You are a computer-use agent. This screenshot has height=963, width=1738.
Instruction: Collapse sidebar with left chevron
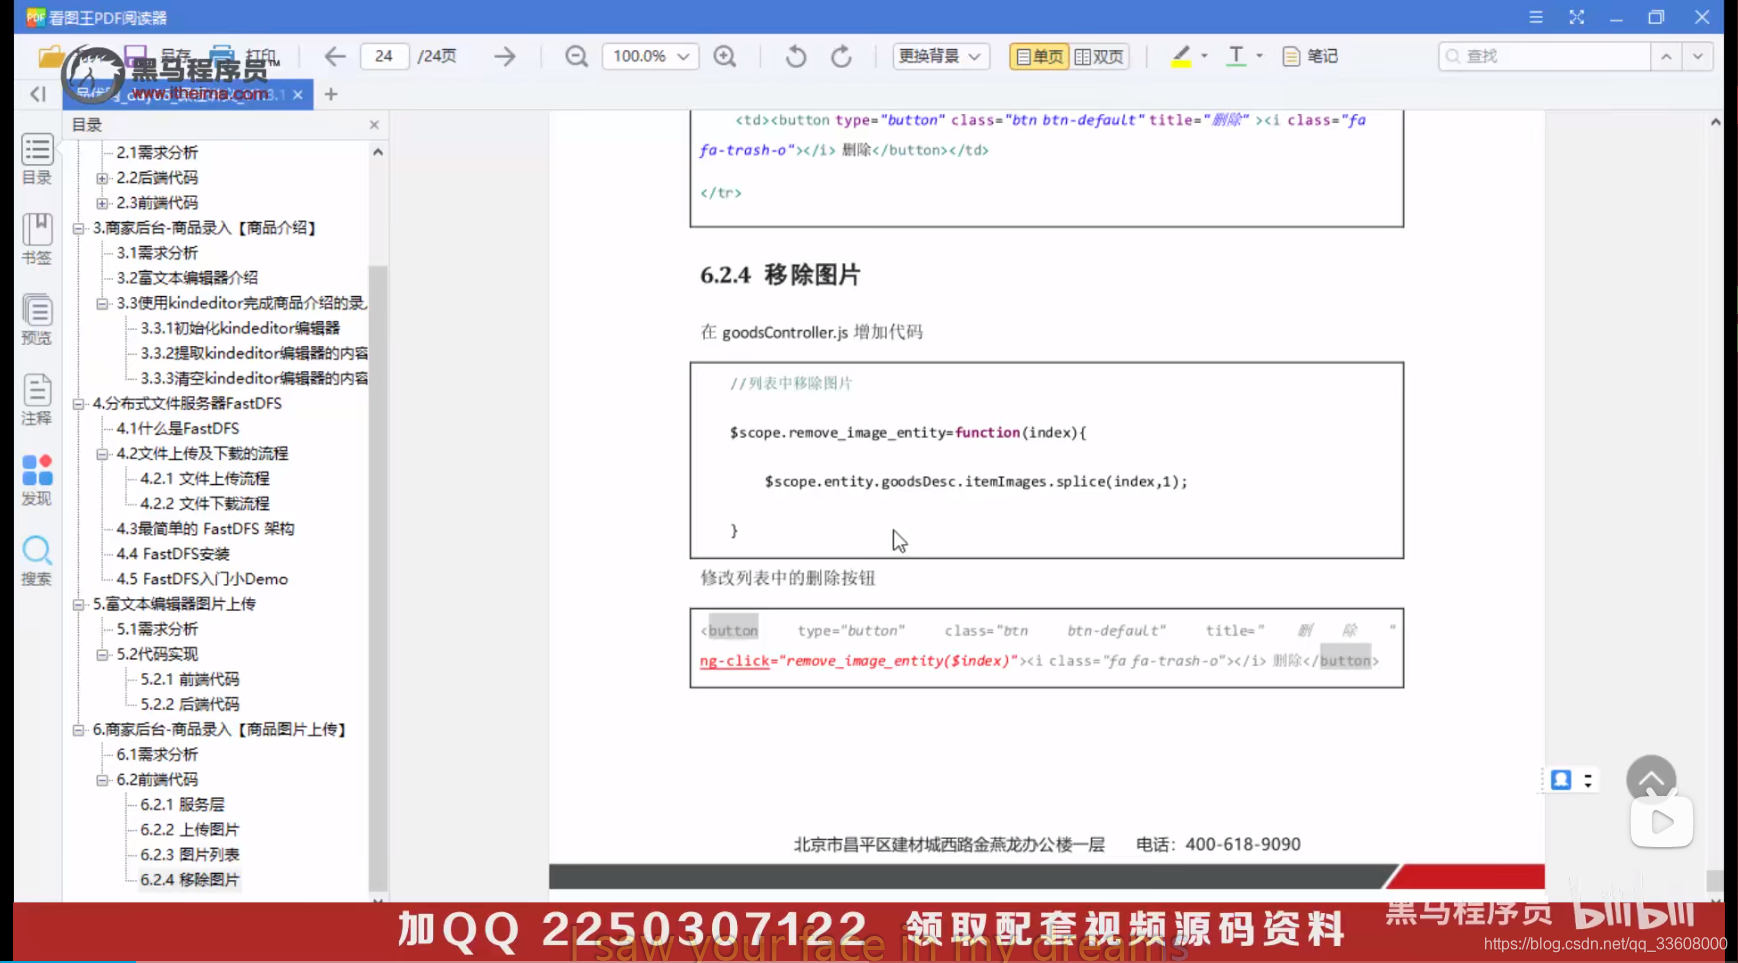coord(38,94)
